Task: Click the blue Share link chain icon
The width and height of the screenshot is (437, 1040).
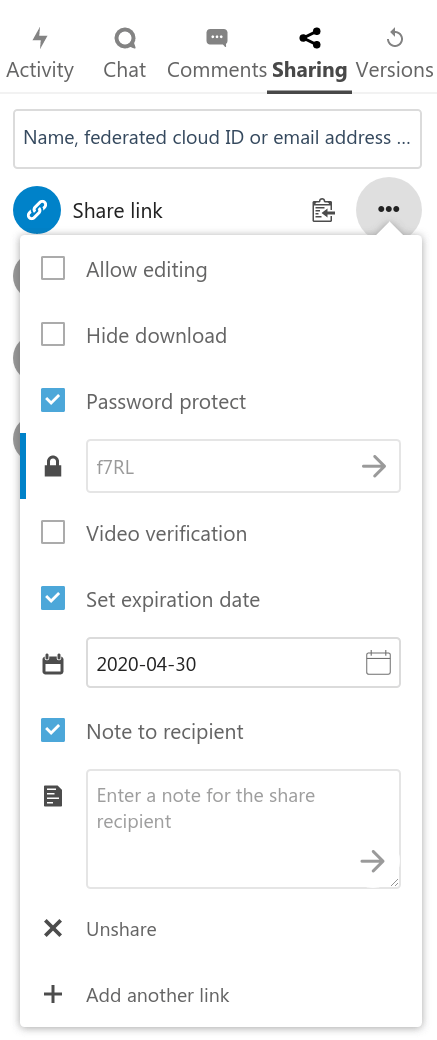Action: (x=37, y=210)
